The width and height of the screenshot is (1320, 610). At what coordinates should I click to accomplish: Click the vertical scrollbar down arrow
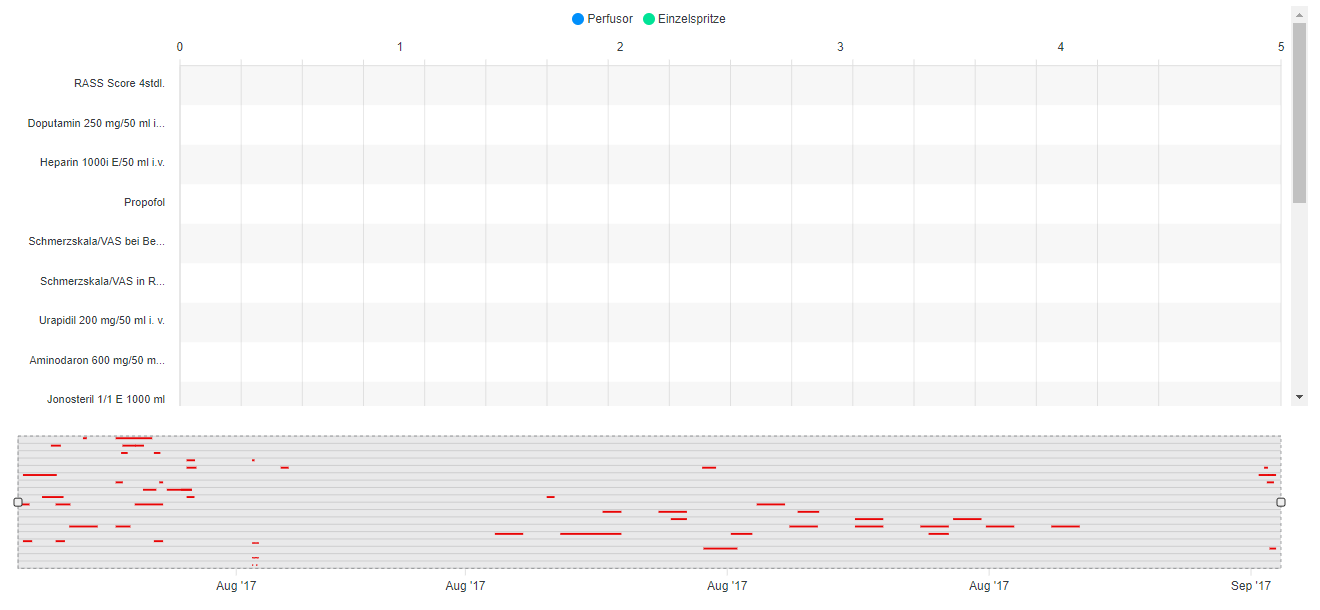pos(1299,397)
